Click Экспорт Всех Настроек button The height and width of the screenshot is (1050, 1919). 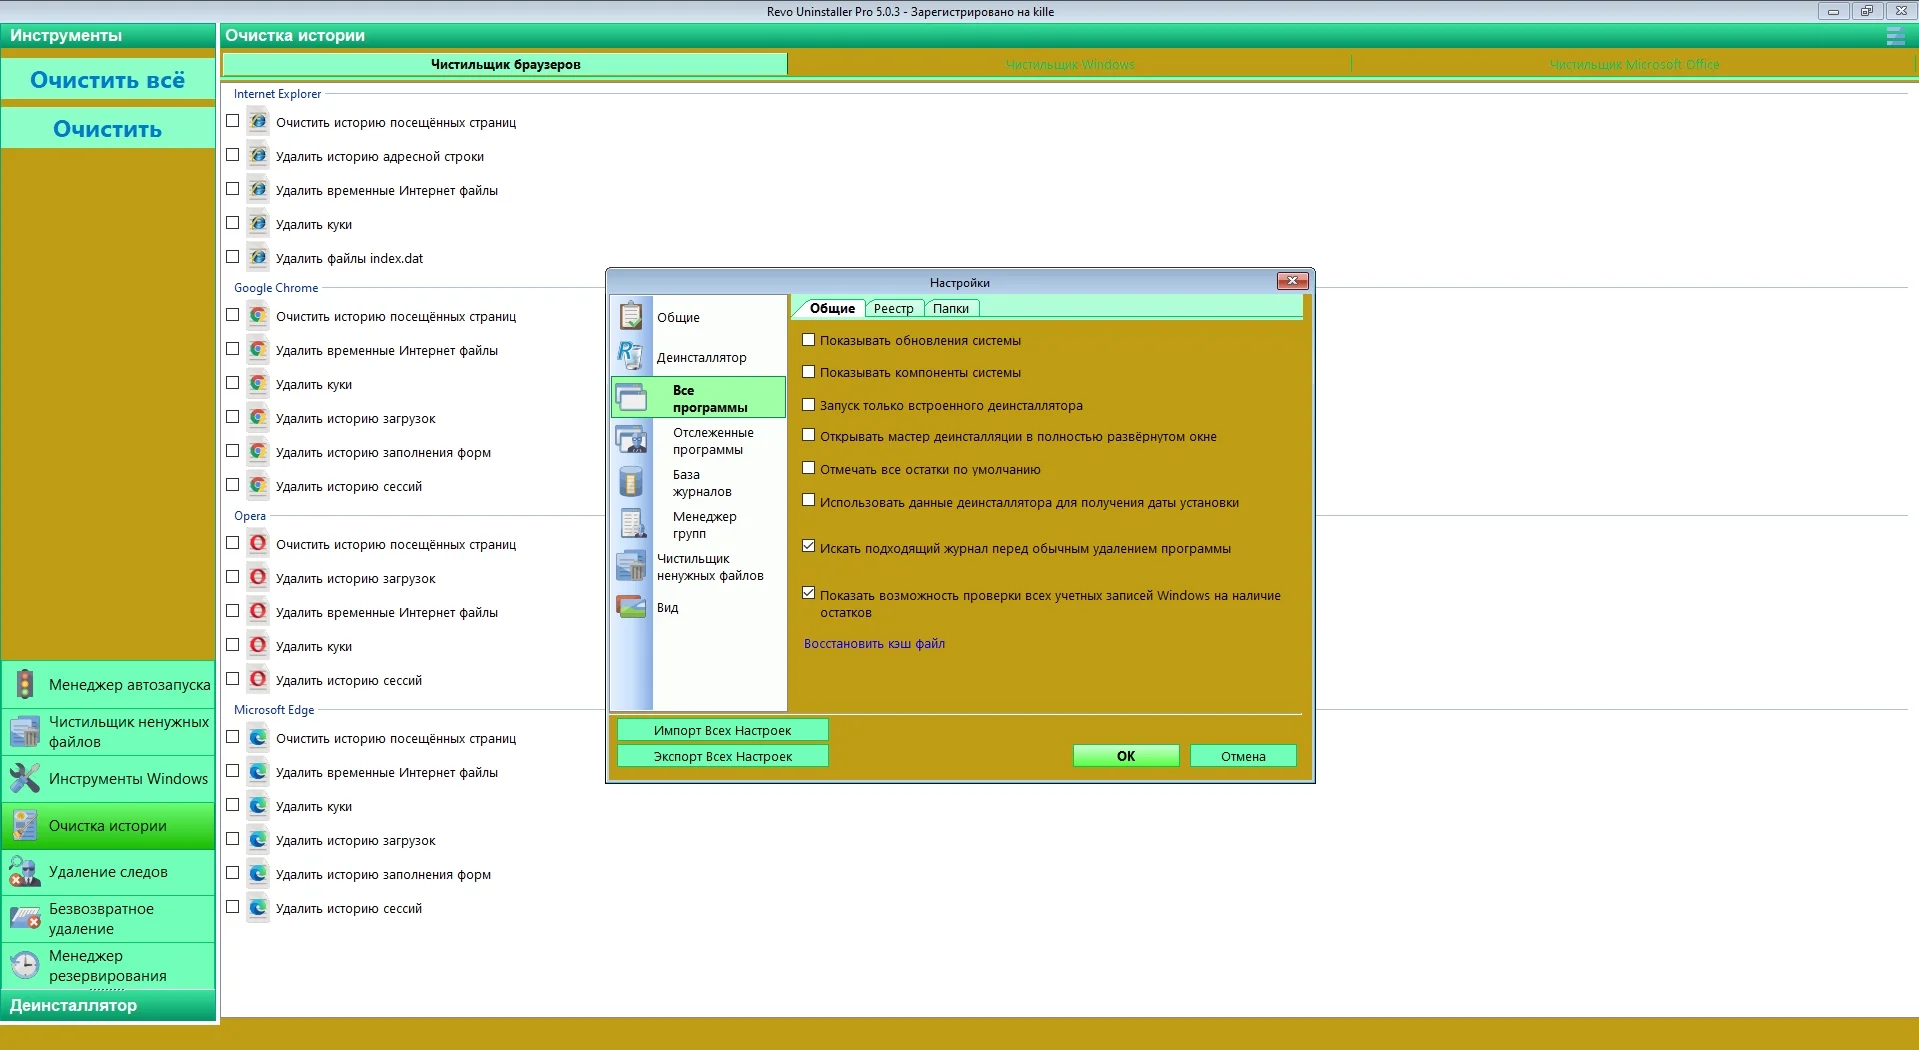tap(722, 757)
